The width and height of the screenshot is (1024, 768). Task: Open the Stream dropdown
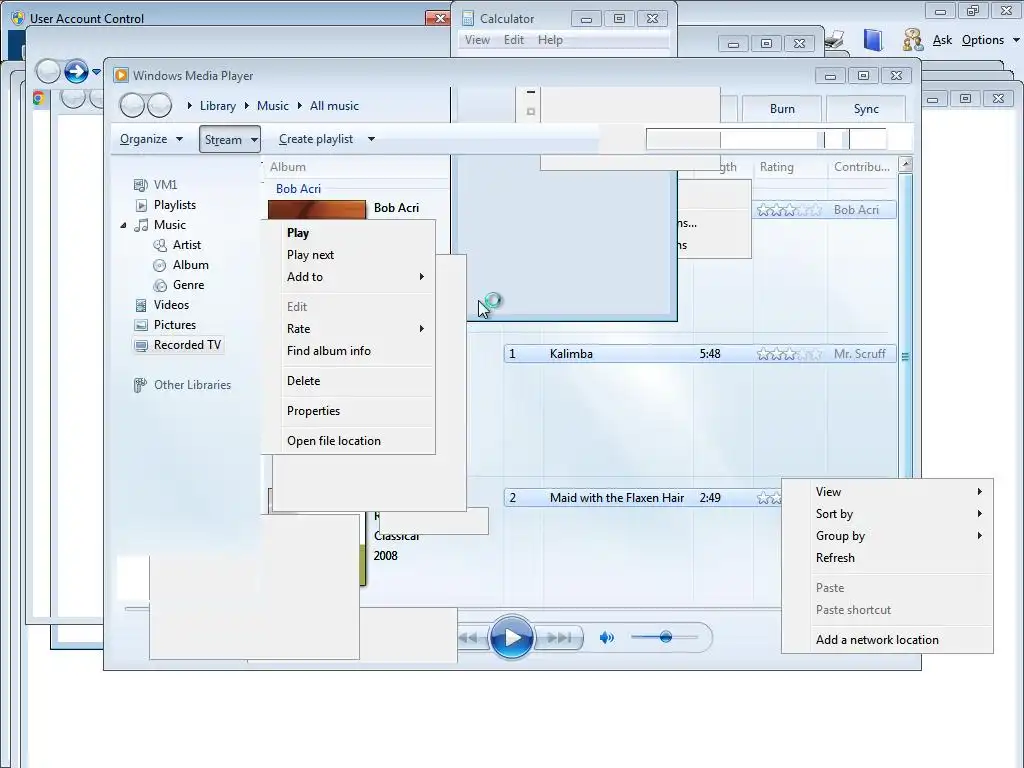pos(230,139)
